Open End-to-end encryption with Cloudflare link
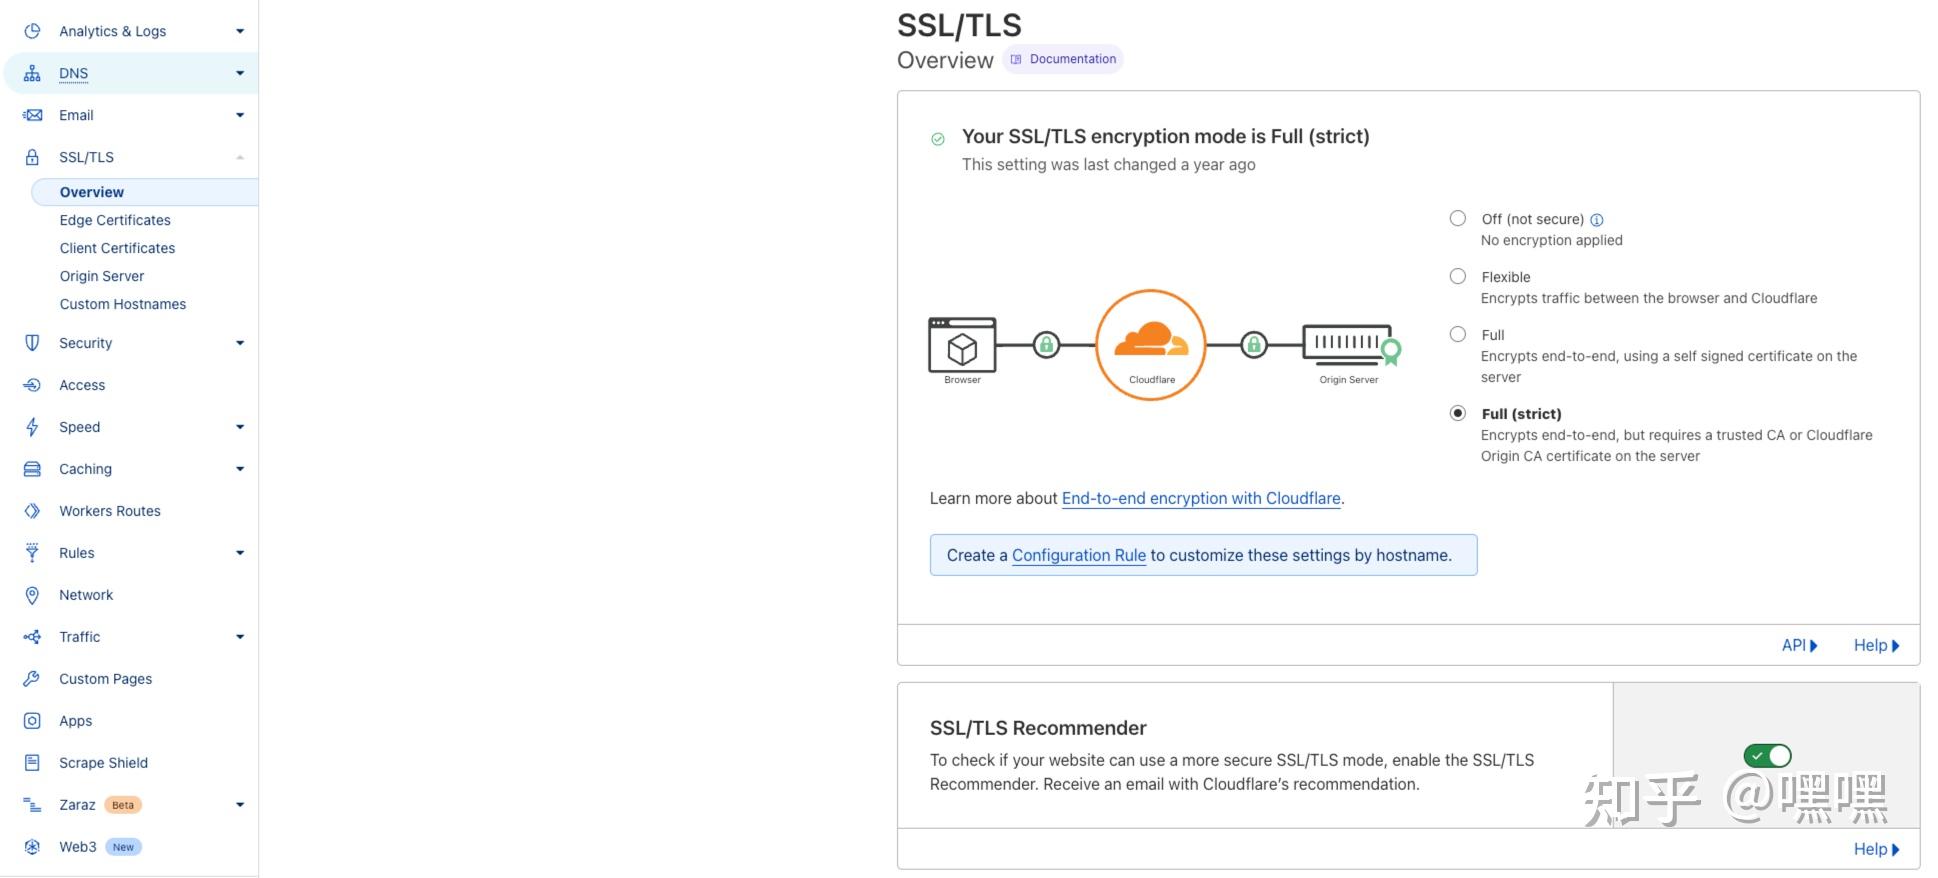The width and height of the screenshot is (1938, 878). (x=1200, y=498)
